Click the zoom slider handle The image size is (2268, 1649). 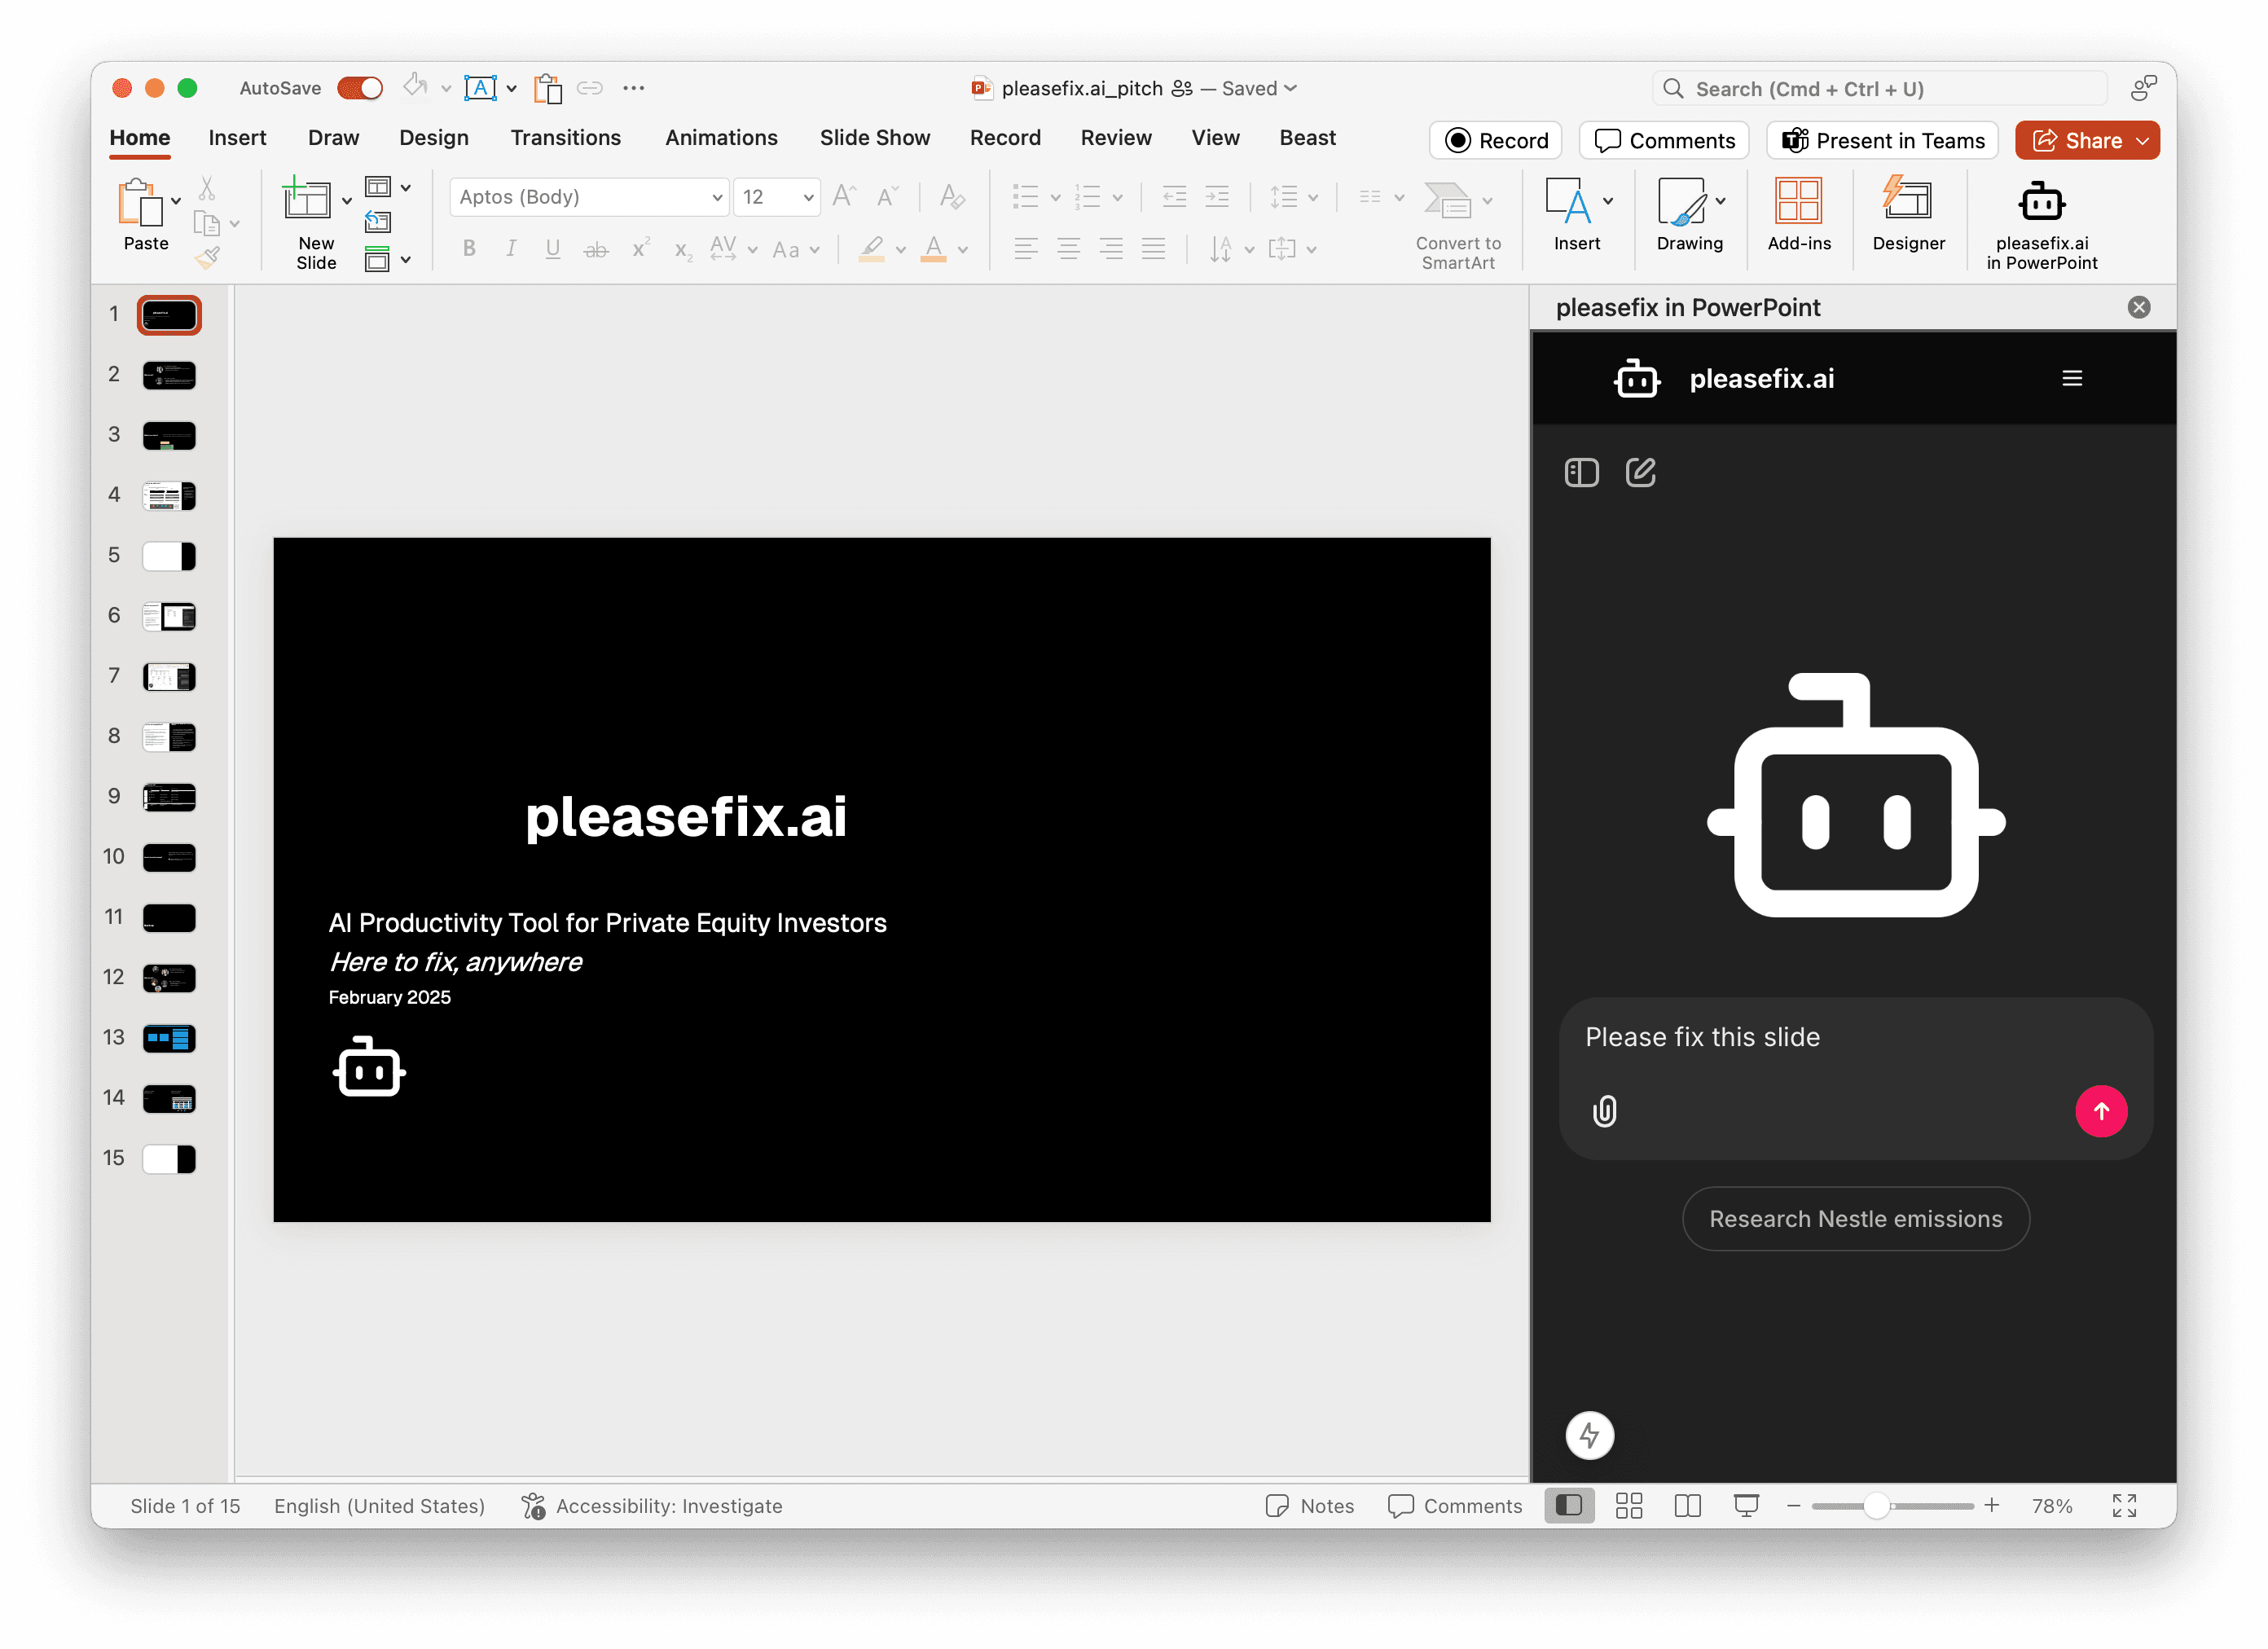click(1877, 1506)
